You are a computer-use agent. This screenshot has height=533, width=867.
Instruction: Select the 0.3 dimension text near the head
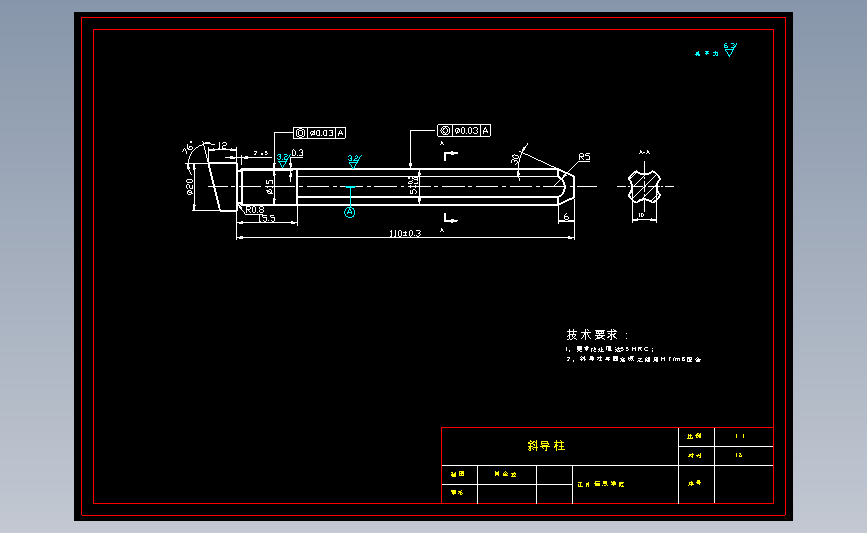coord(297,153)
